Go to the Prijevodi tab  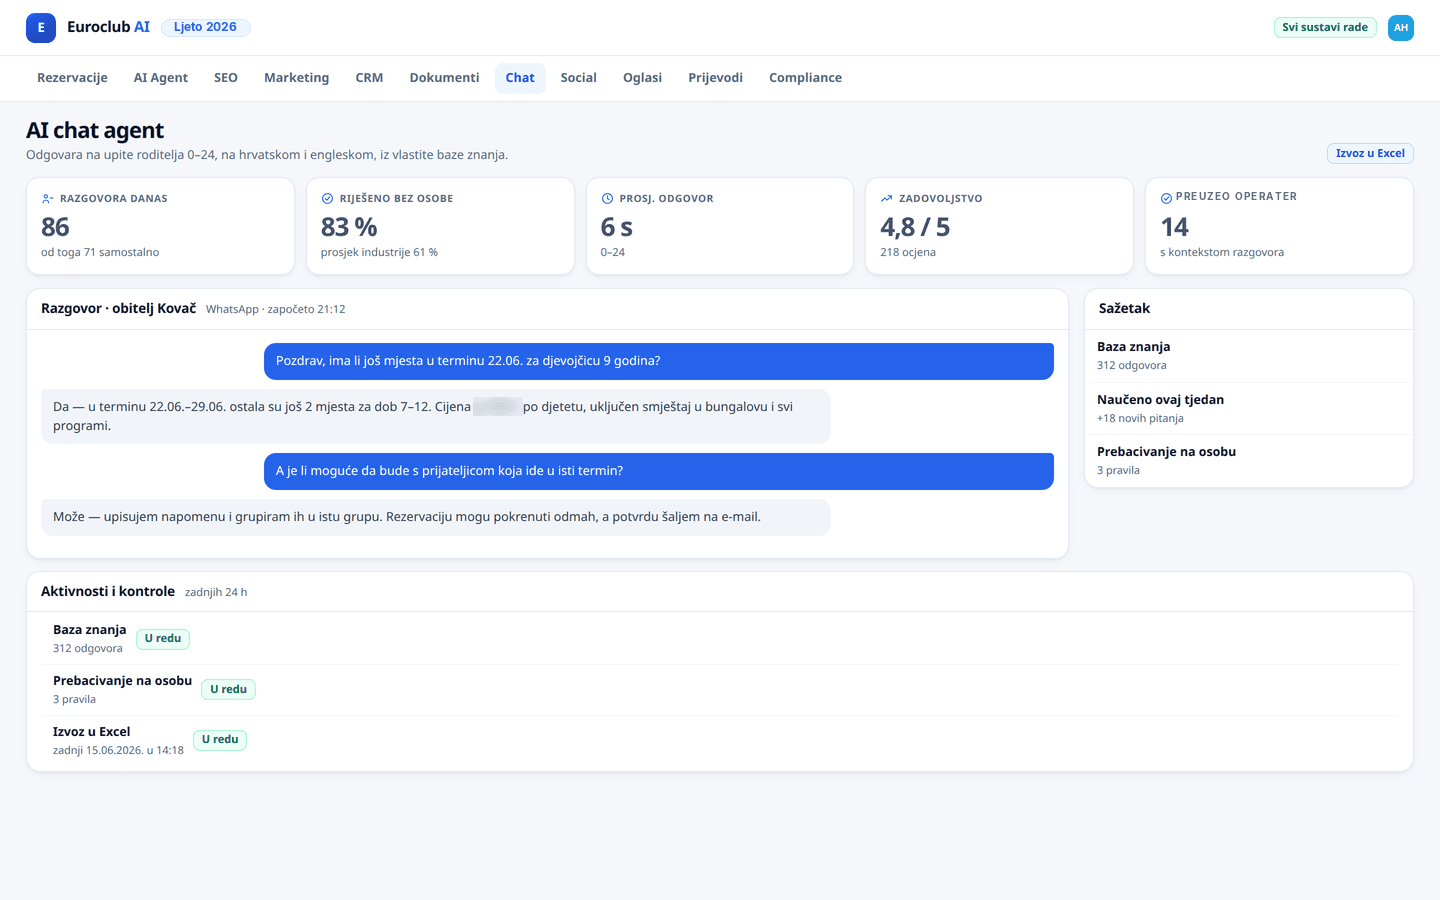(x=715, y=78)
